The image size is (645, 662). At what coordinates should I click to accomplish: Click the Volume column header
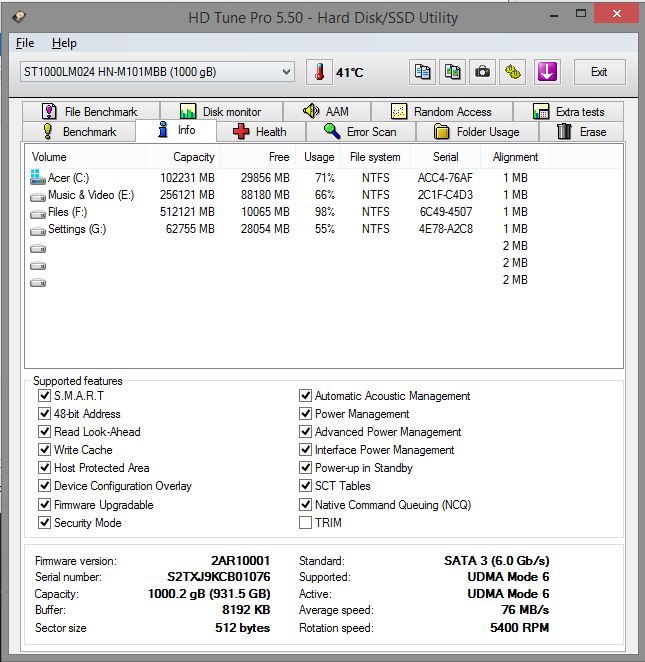pyautogui.click(x=85, y=157)
